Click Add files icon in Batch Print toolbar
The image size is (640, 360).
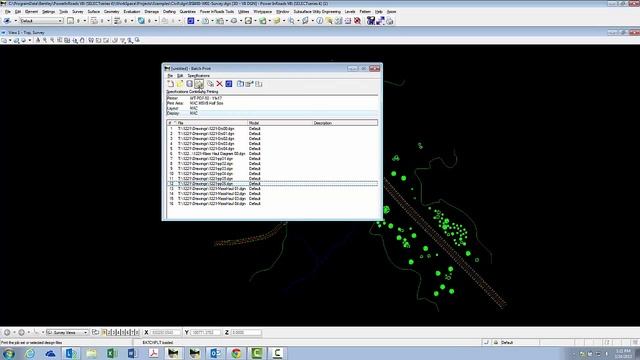tap(210, 84)
